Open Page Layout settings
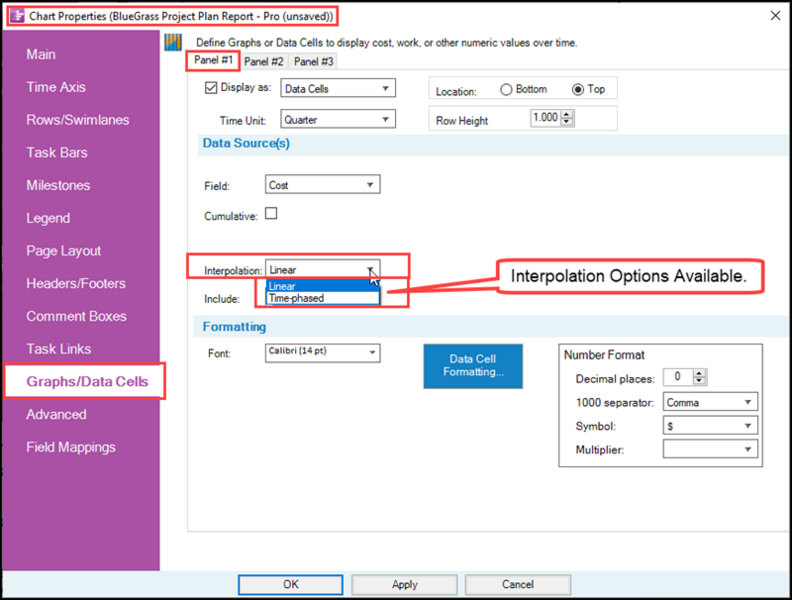The width and height of the screenshot is (792, 600). pos(64,251)
